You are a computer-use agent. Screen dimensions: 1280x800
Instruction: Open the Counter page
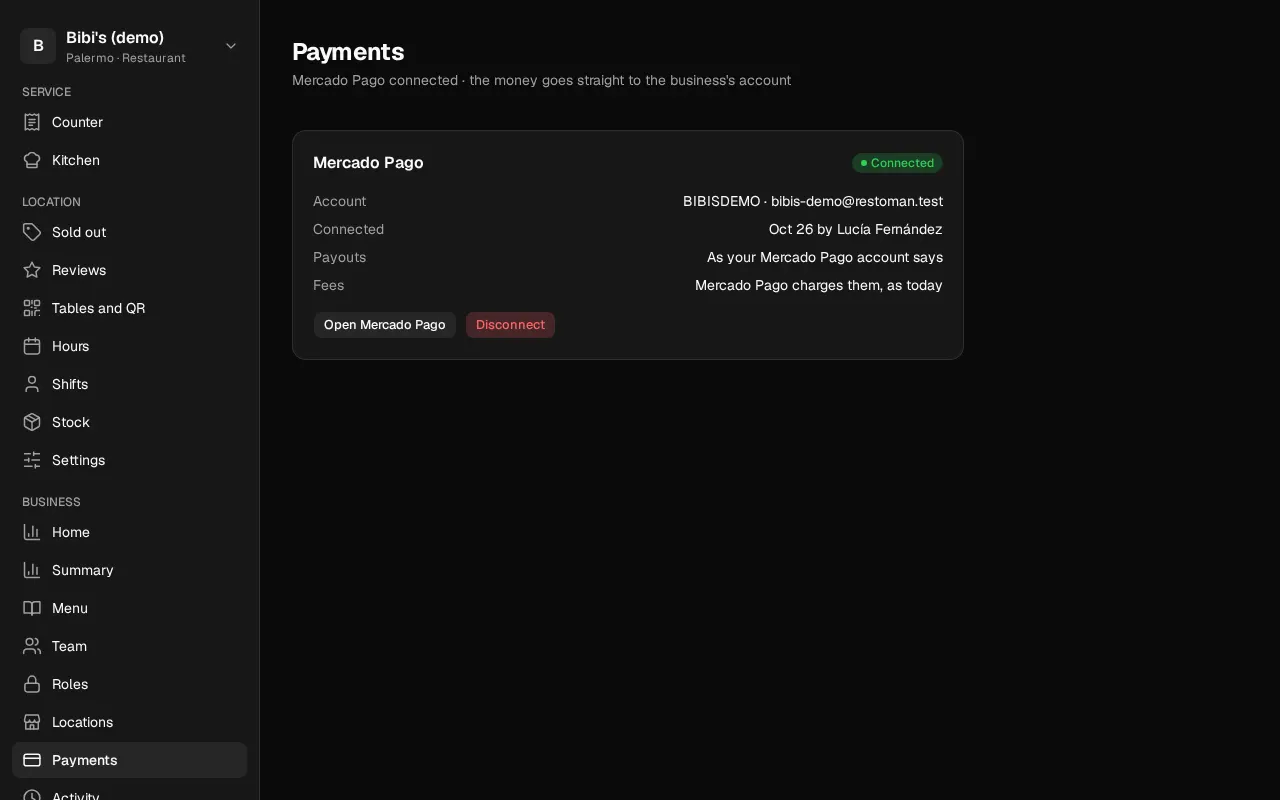click(129, 122)
